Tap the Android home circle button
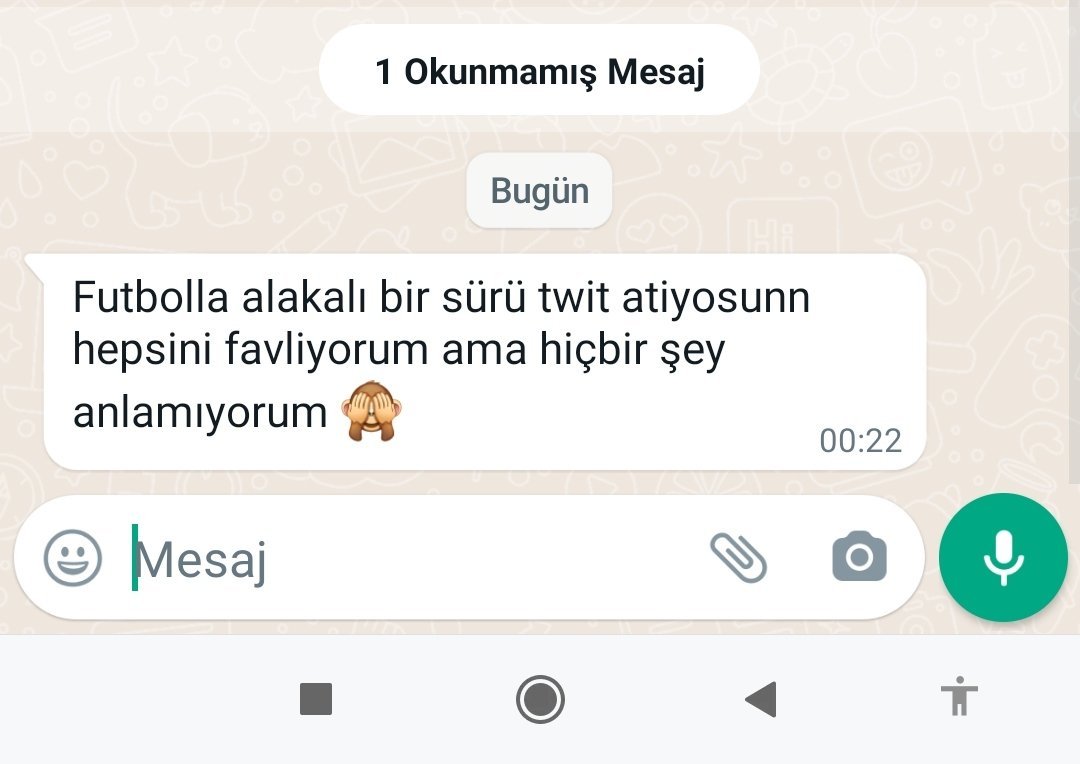1080x764 pixels. (540, 699)
